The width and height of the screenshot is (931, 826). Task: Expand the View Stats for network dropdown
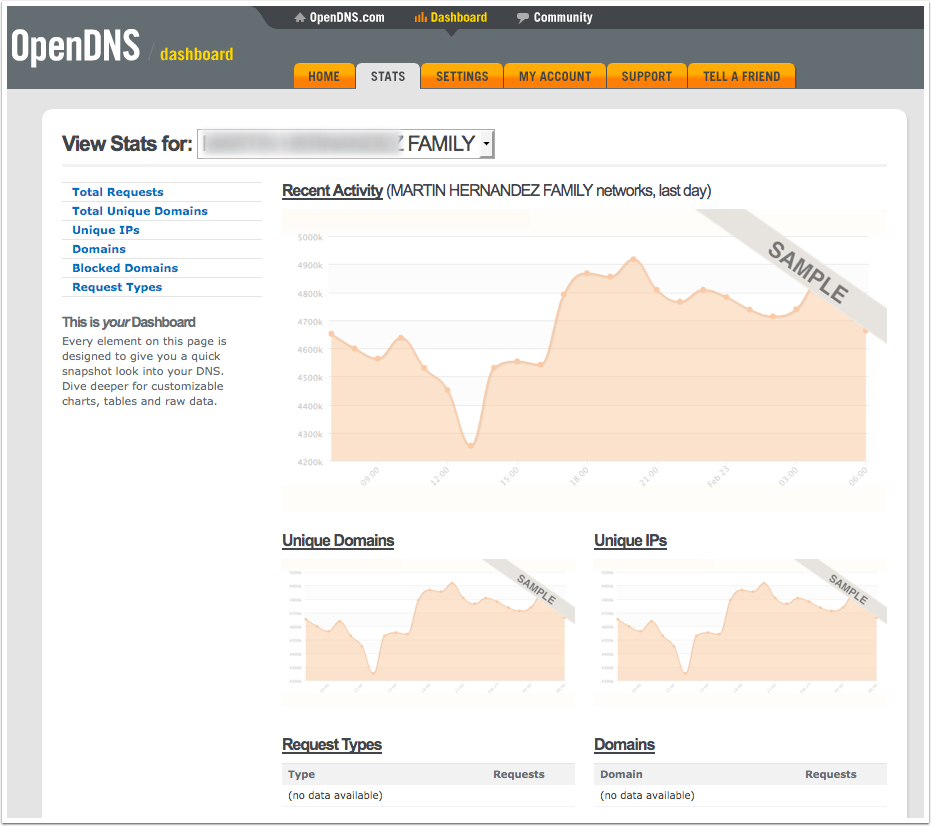pos(346,144)
